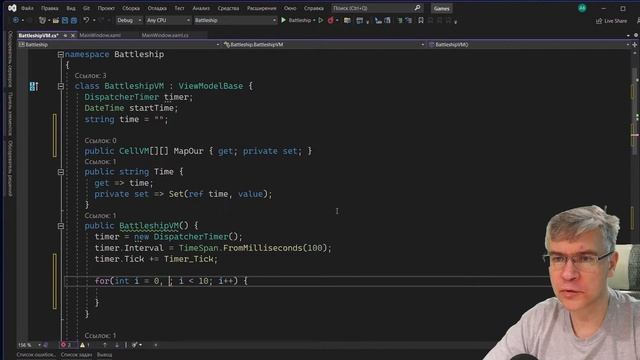Viewport: 640px width, 360px height.
Task: Open the BattleshipVM() member navigation dropdown
Action: click(x=529, y=44)
